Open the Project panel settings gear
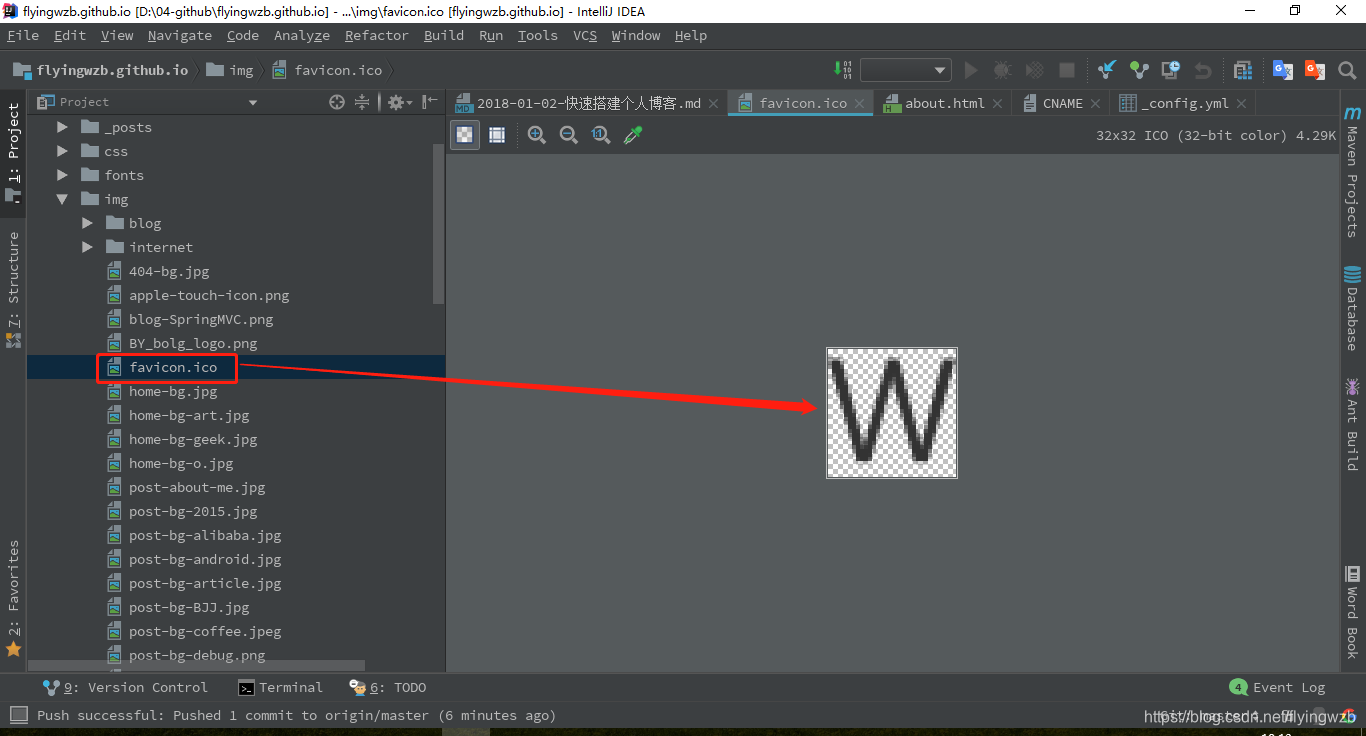 click(x=398, y=102)
